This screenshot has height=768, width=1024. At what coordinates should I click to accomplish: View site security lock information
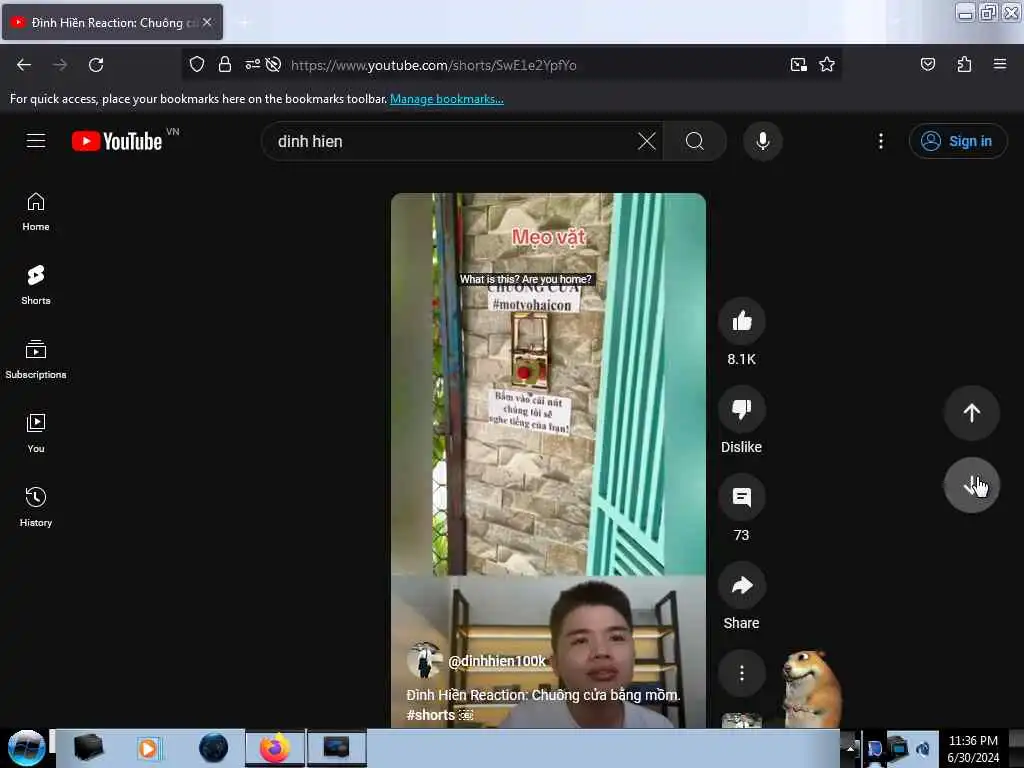225,64
